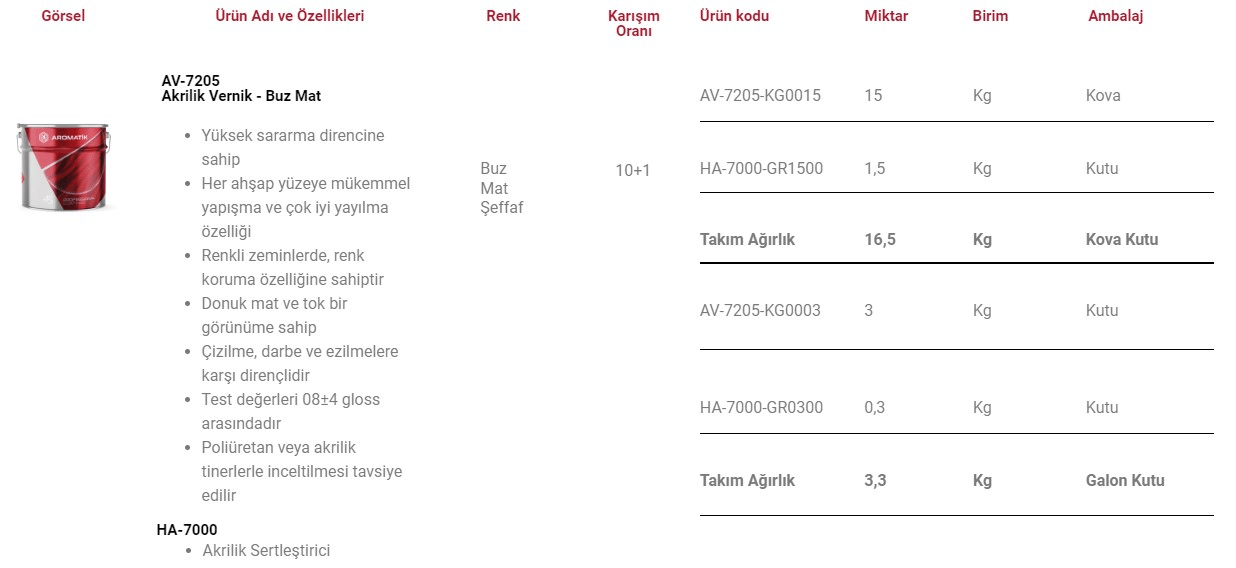This screenshot has height=568, width=1236.
Task: Click the Ürün Adı ve Özellikleri header
Action: (290, 16)
